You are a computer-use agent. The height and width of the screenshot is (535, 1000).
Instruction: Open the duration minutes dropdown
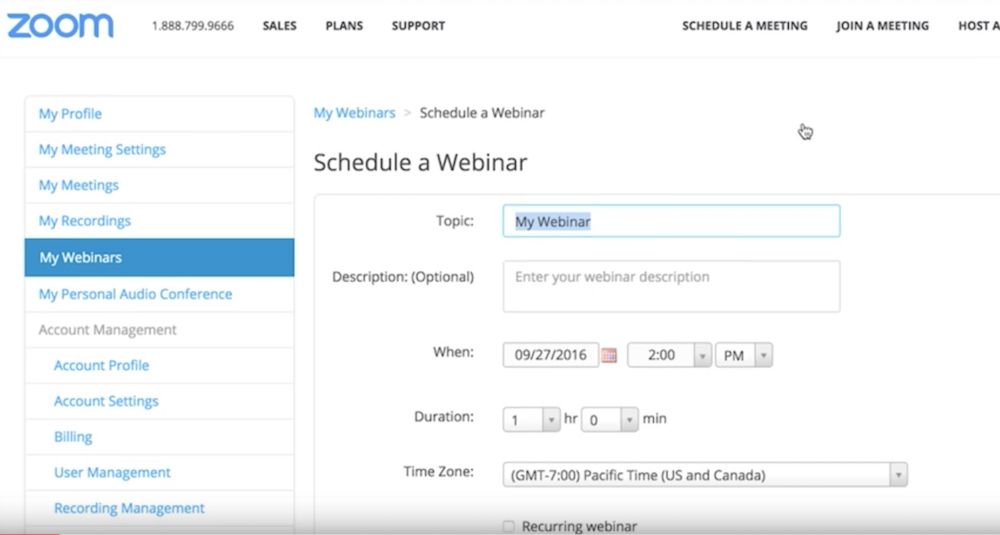(x=609, y=419)
